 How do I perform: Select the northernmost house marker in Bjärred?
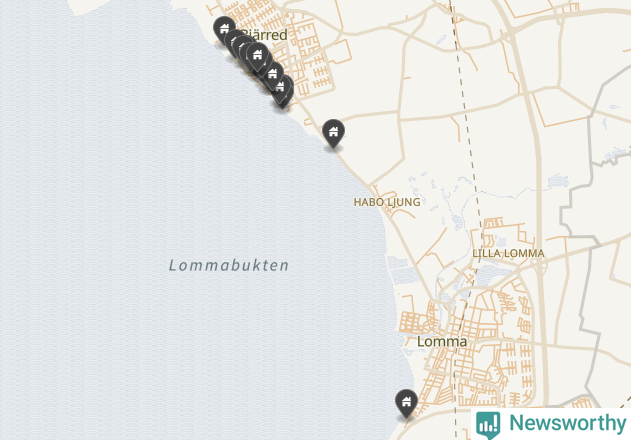tap(224, 29)
